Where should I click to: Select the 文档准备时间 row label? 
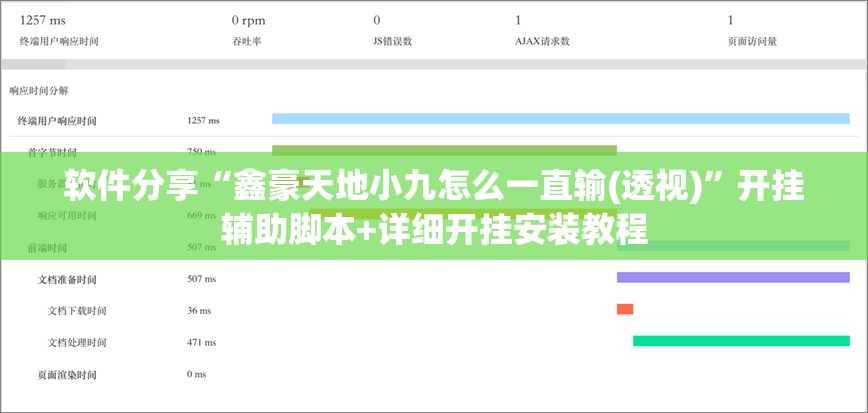[x=67, y=280]
